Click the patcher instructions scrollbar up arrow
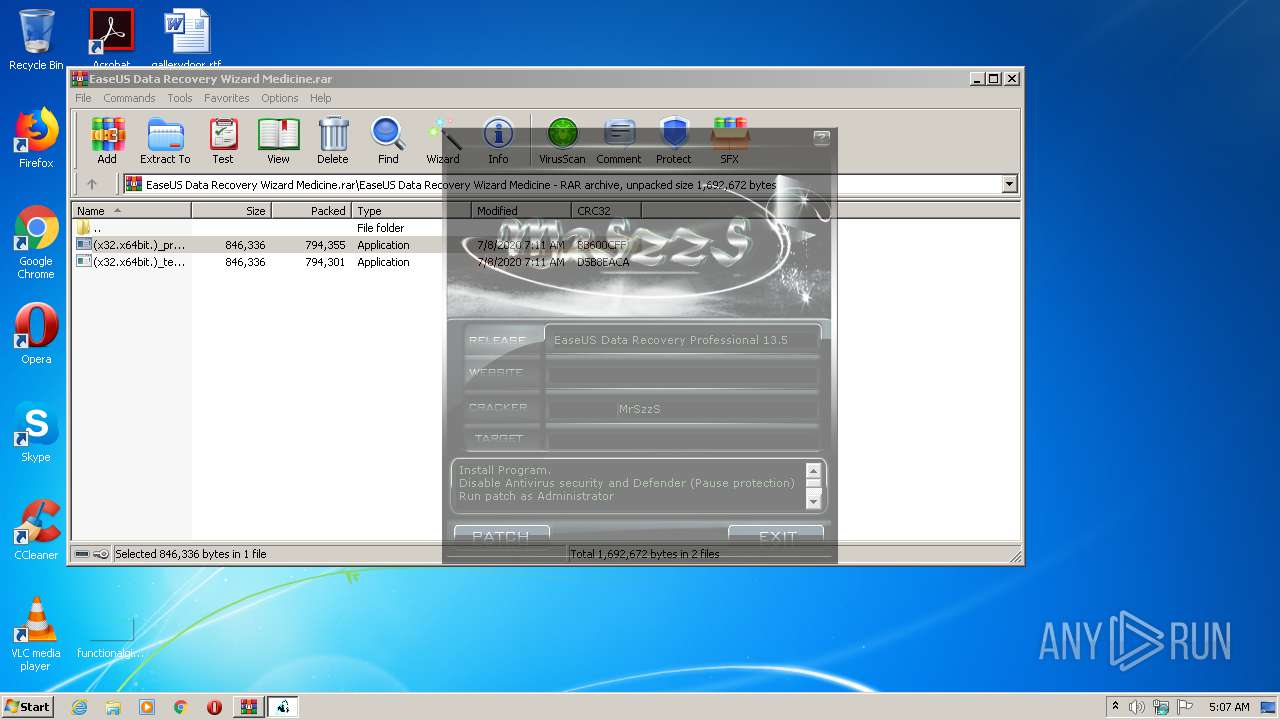This screenshot has height=720, width=1280. [813, 470]
